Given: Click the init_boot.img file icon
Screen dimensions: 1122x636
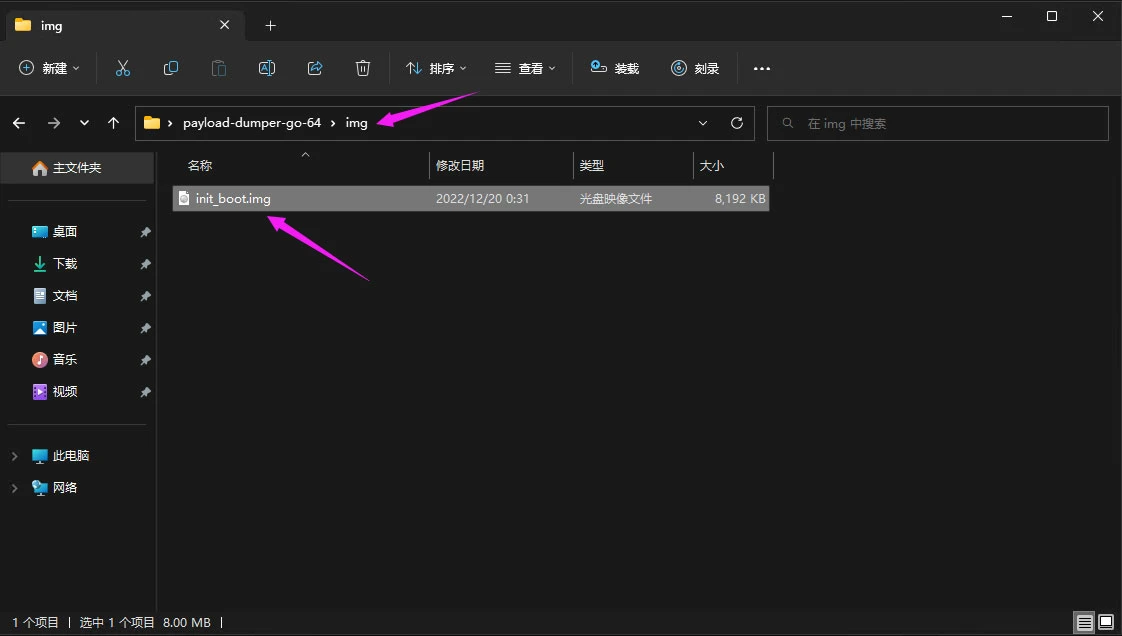Looking at the screenshot, I should (184, 198).
